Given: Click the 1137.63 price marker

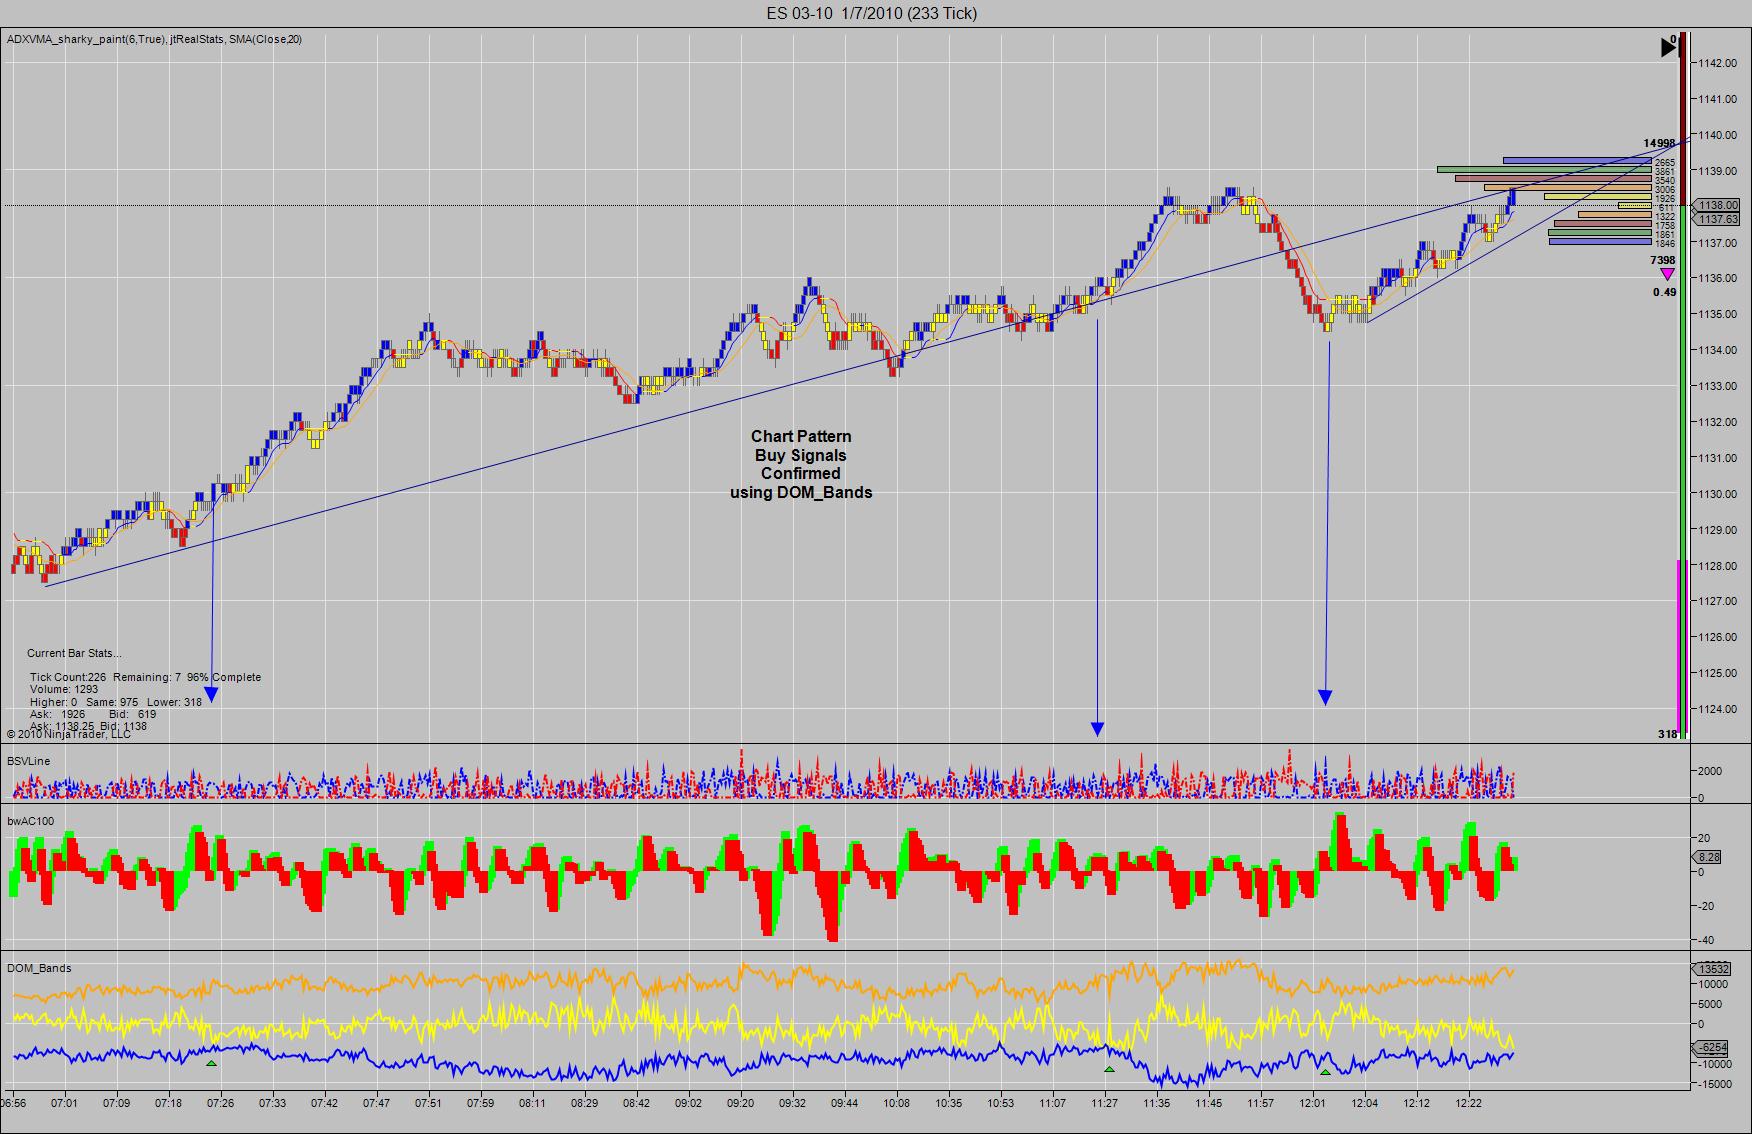Looking at the screenshot, I should pos(1718,219).
